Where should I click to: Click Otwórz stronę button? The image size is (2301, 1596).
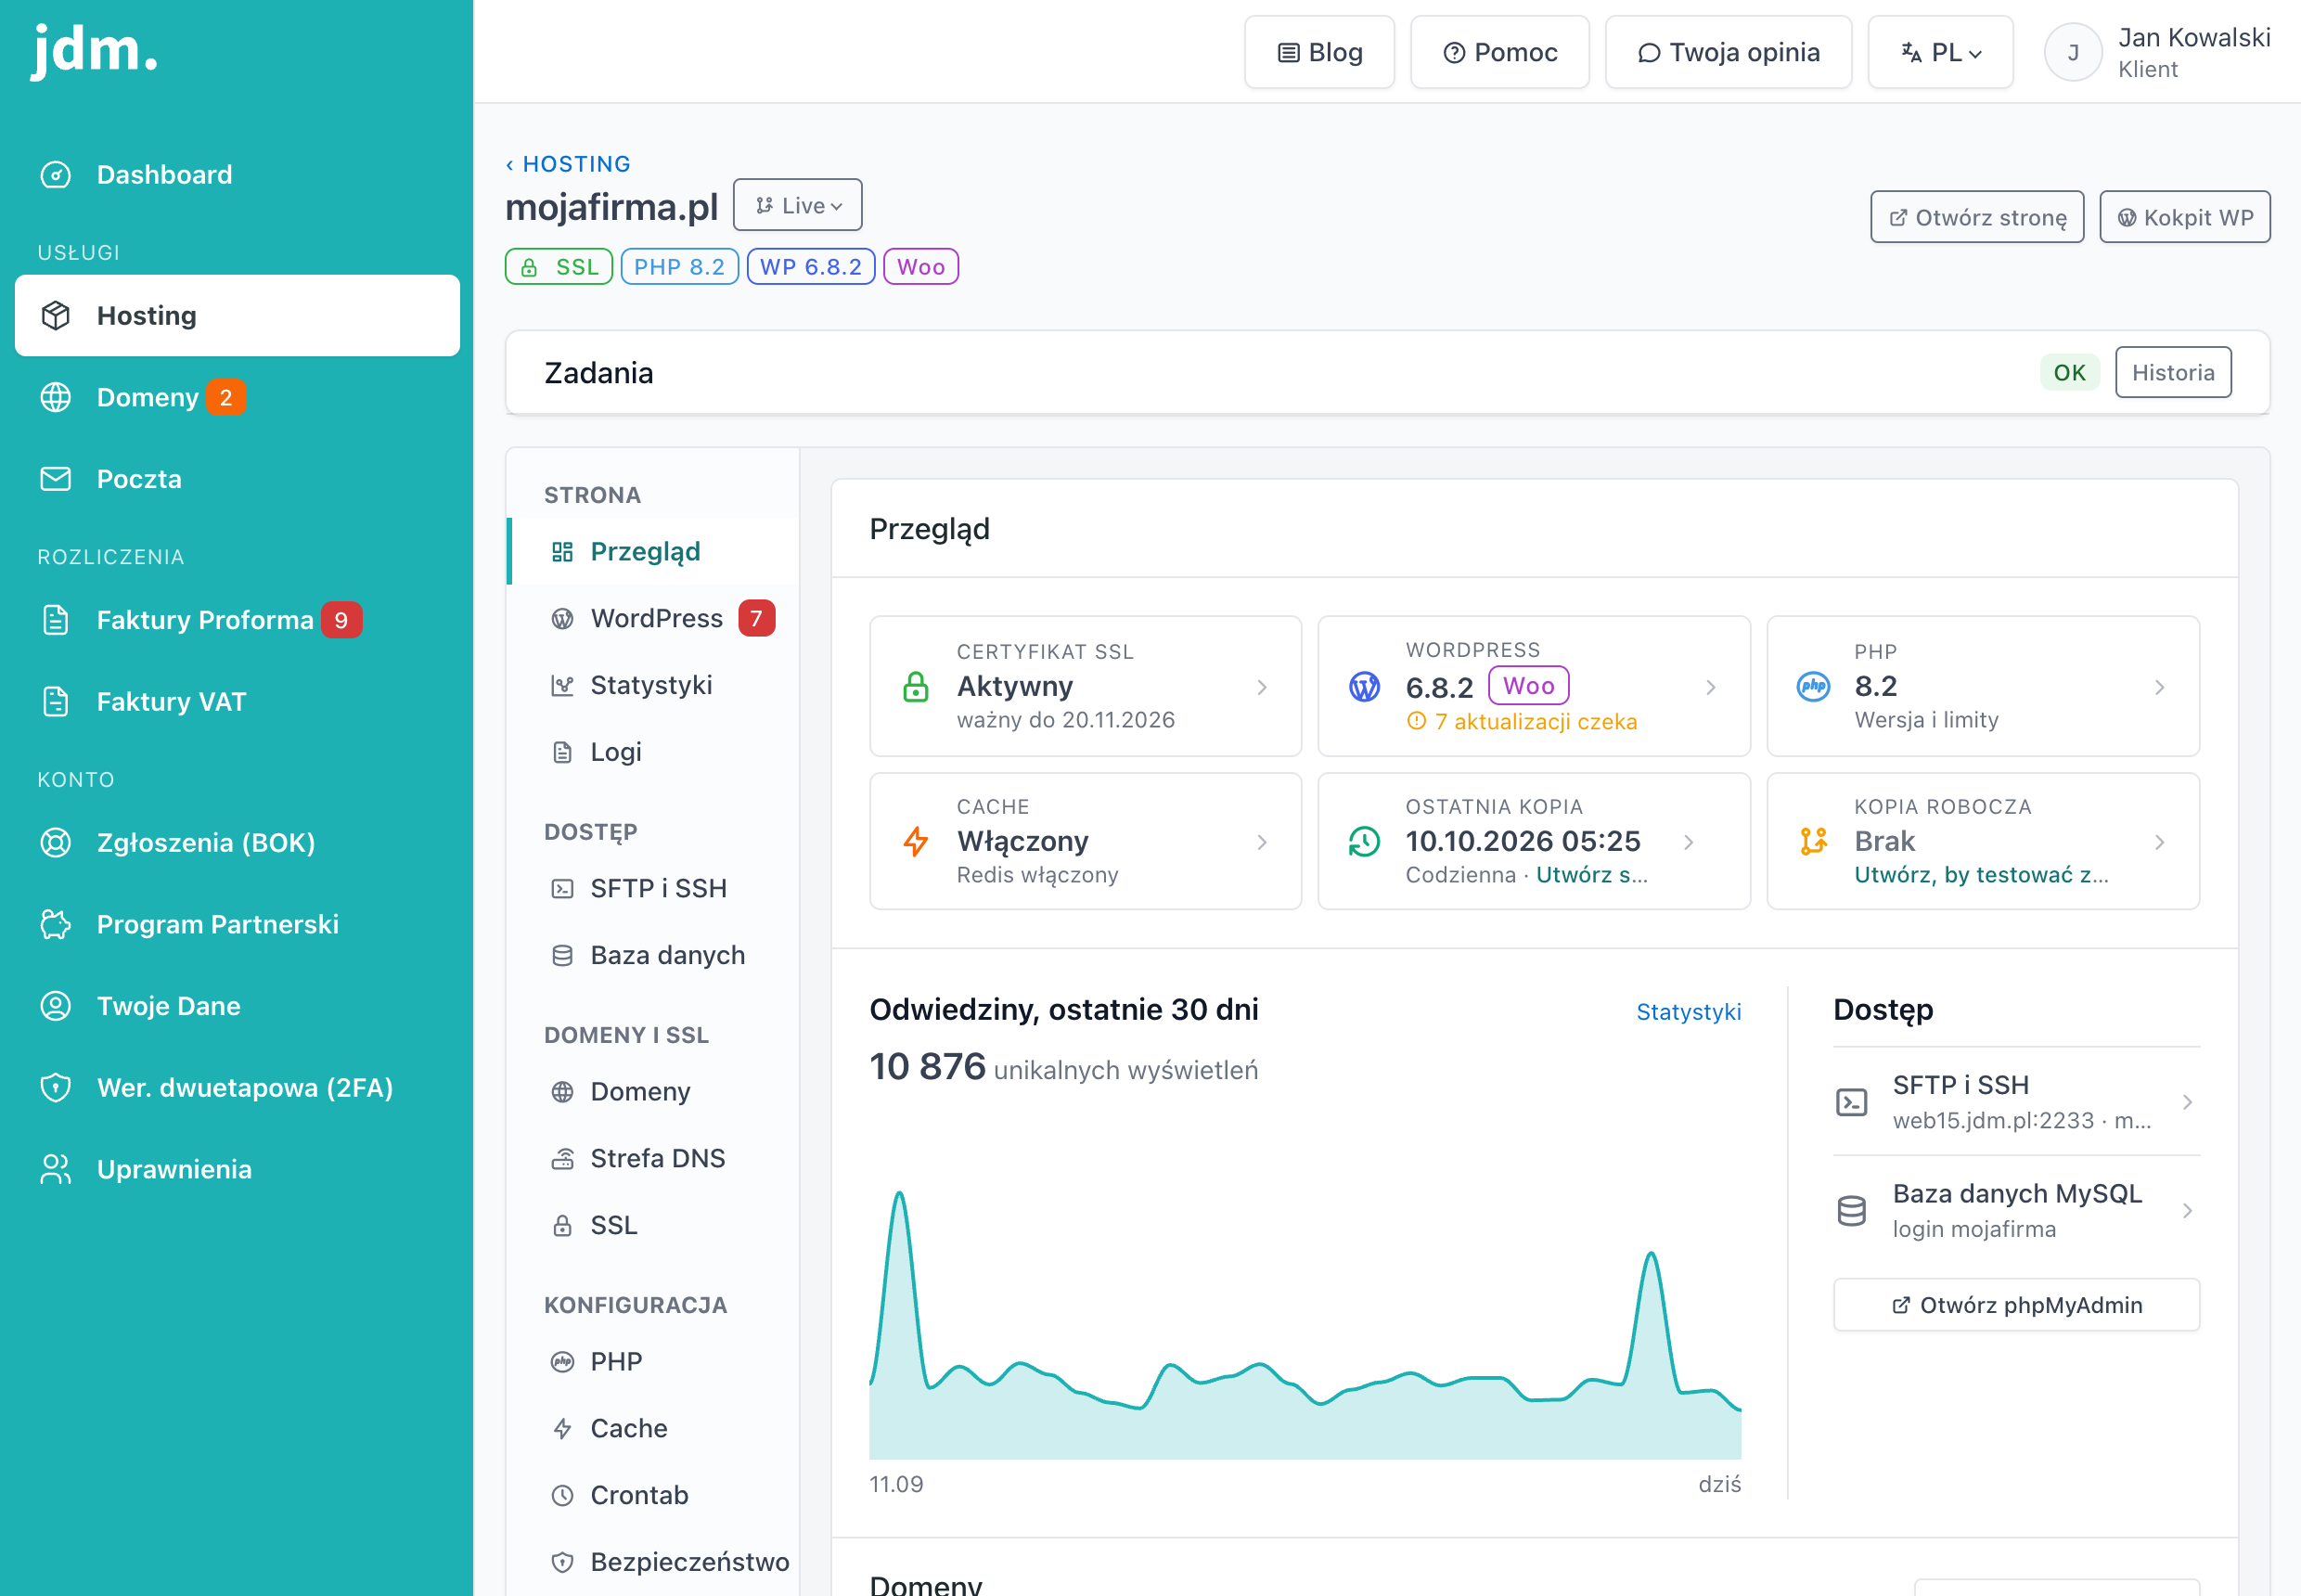tap(1977, 217)
